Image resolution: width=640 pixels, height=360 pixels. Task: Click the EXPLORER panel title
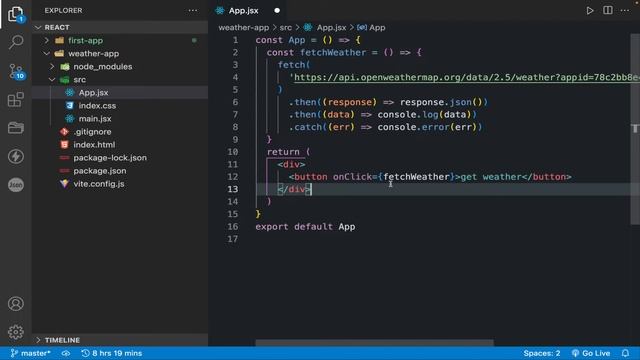[63, 11]
